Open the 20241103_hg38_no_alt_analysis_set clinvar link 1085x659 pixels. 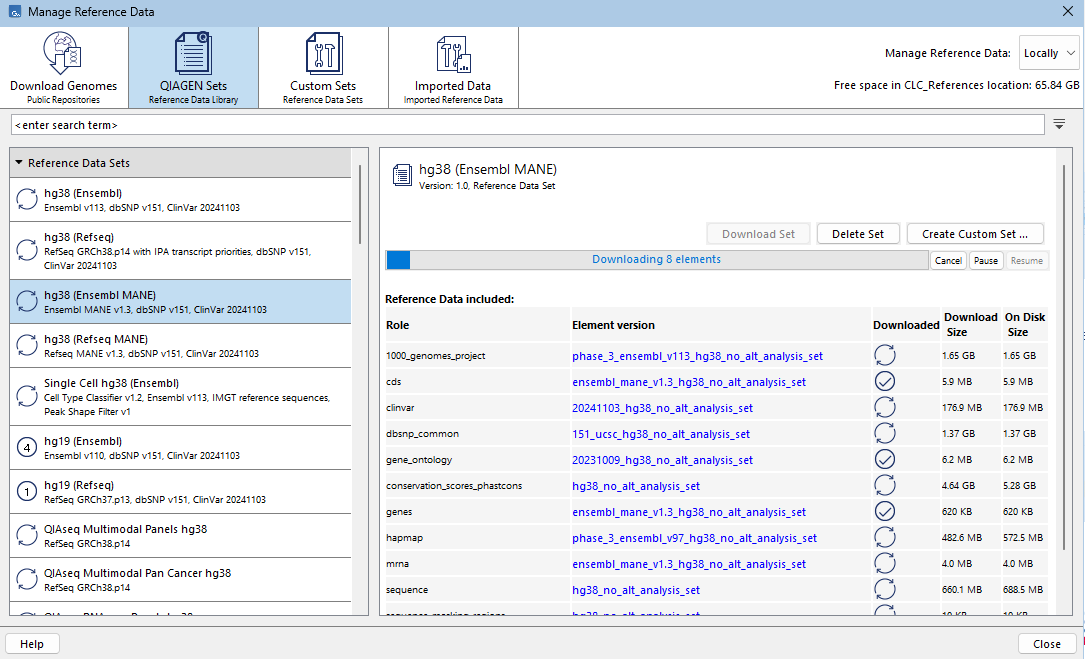pyautogui.click(x=662, y=408)
